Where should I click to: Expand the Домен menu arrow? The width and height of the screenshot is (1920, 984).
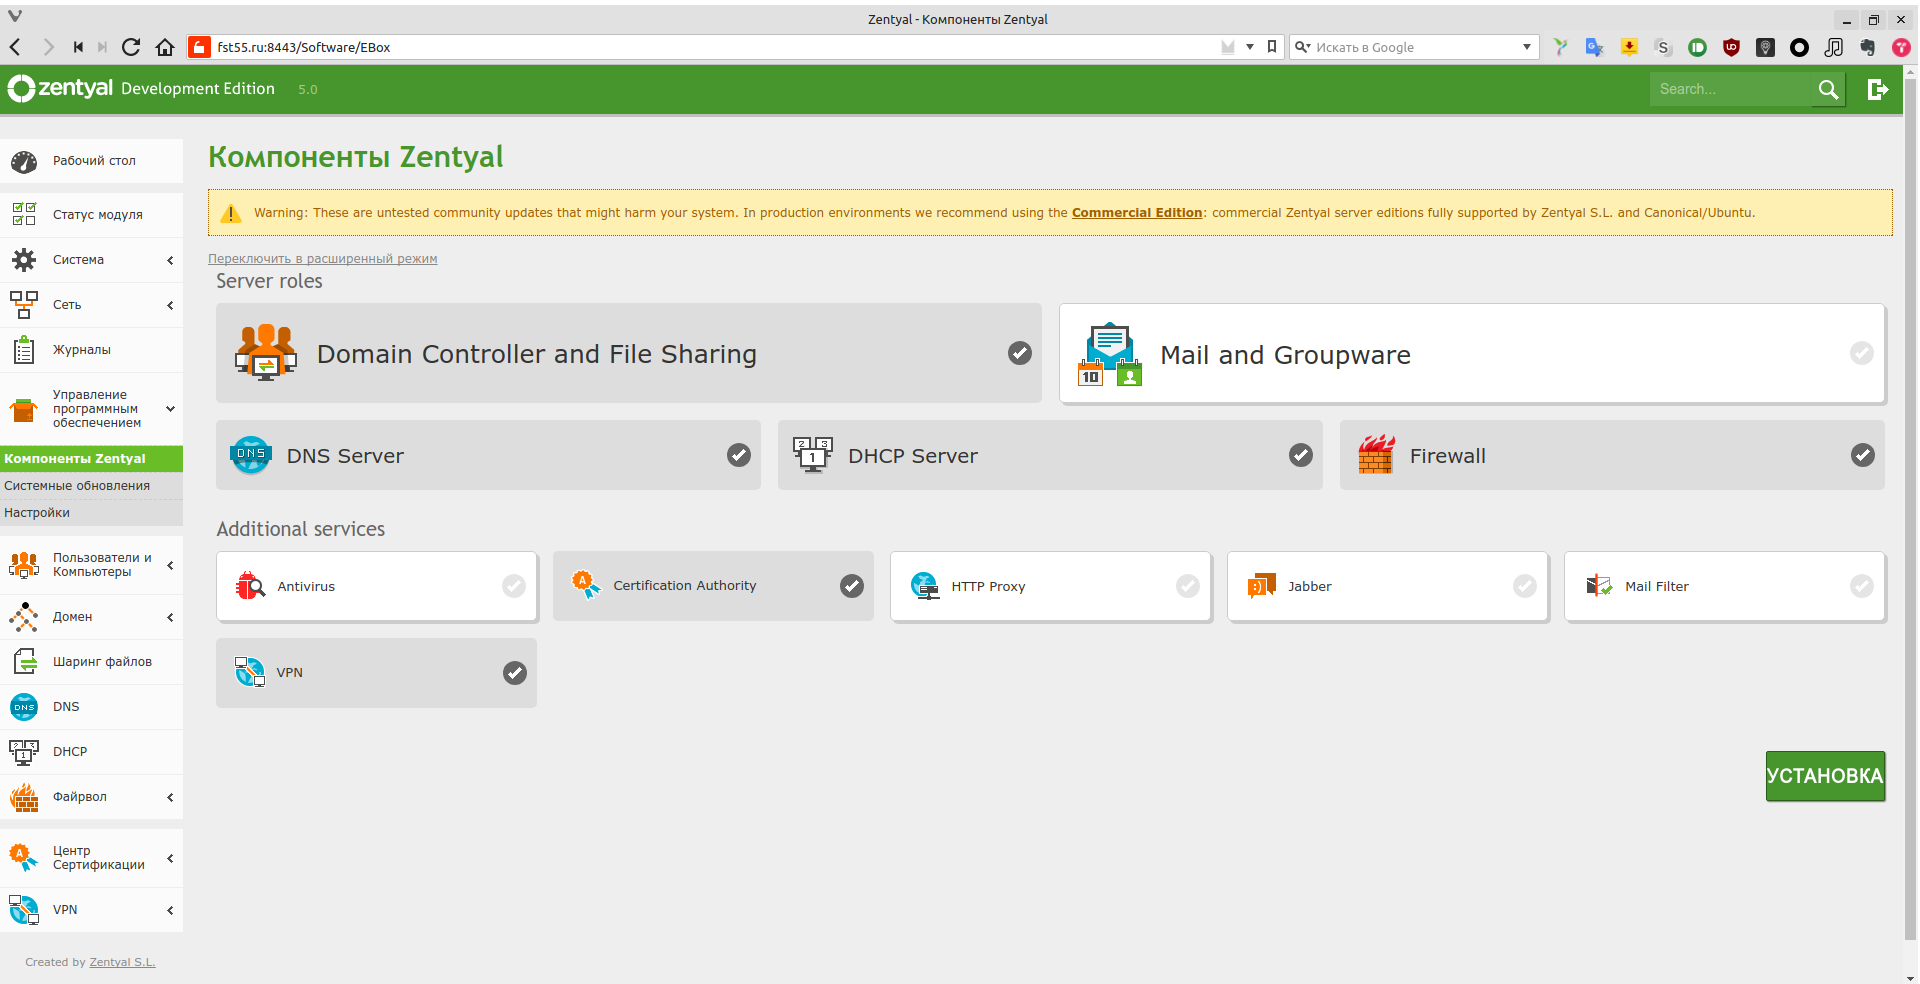click(170, 618)
